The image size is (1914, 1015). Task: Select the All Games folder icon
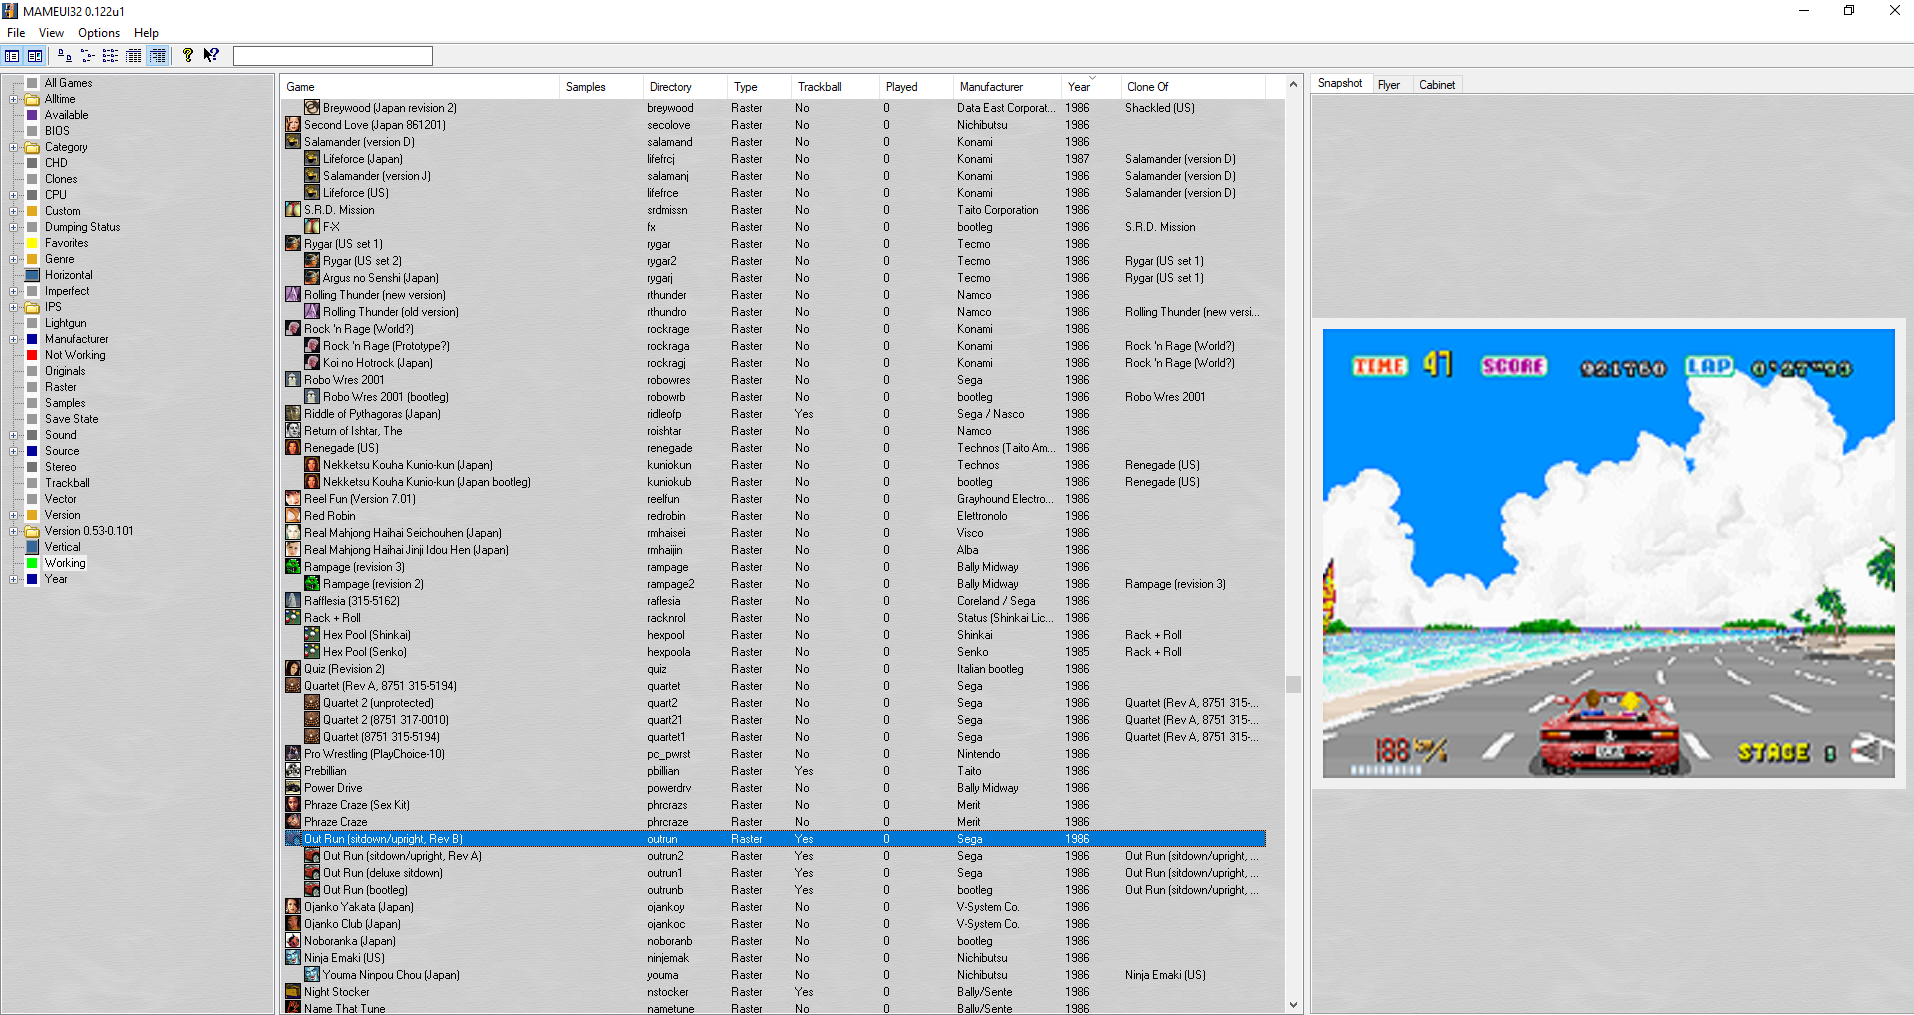click(x=32, y=83)
